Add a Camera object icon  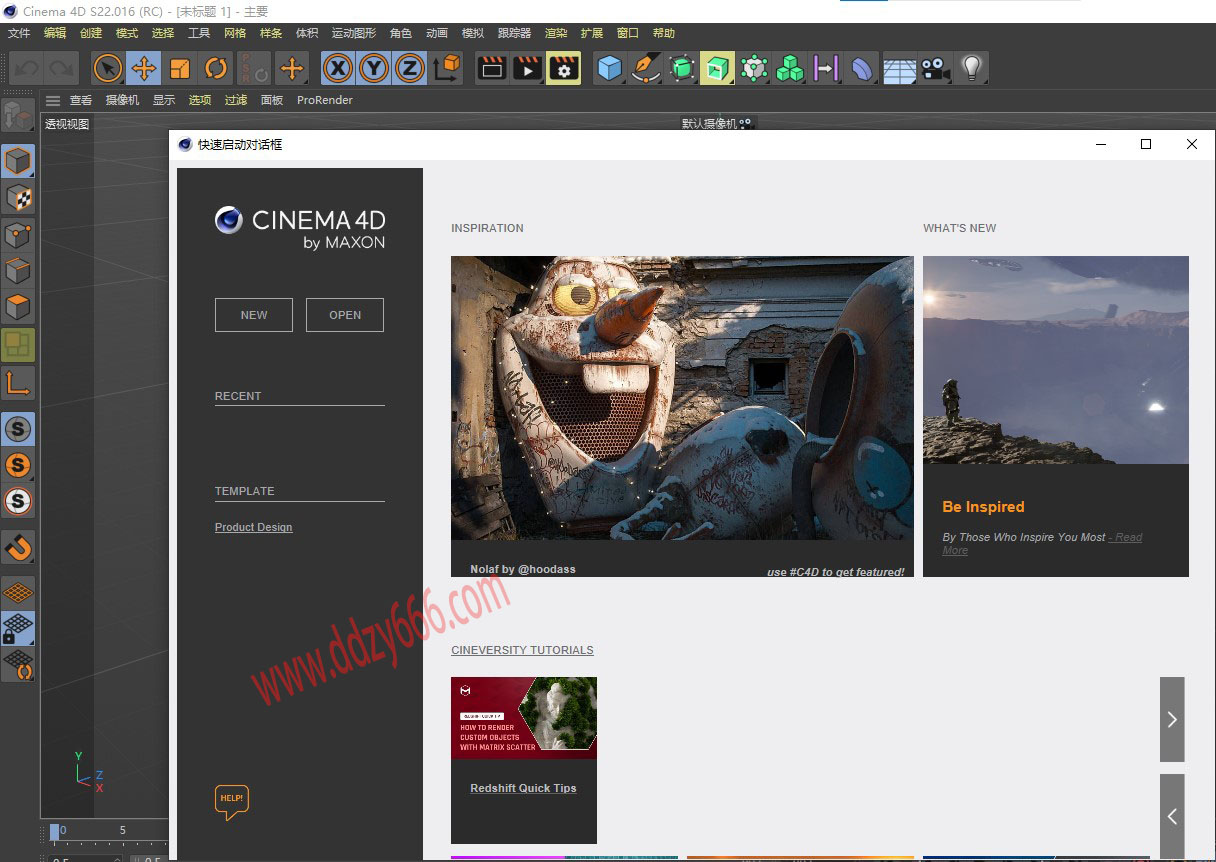(x=935, y=68)
